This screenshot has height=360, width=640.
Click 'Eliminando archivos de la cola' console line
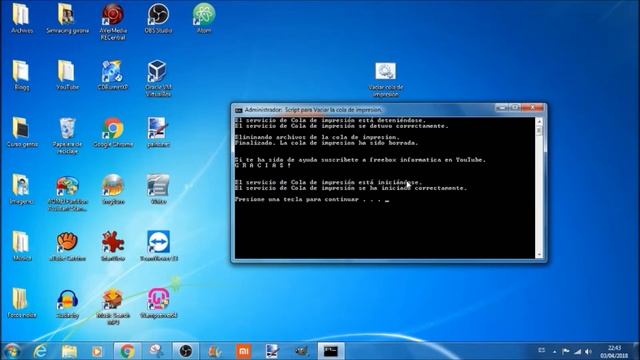(317, 137)
